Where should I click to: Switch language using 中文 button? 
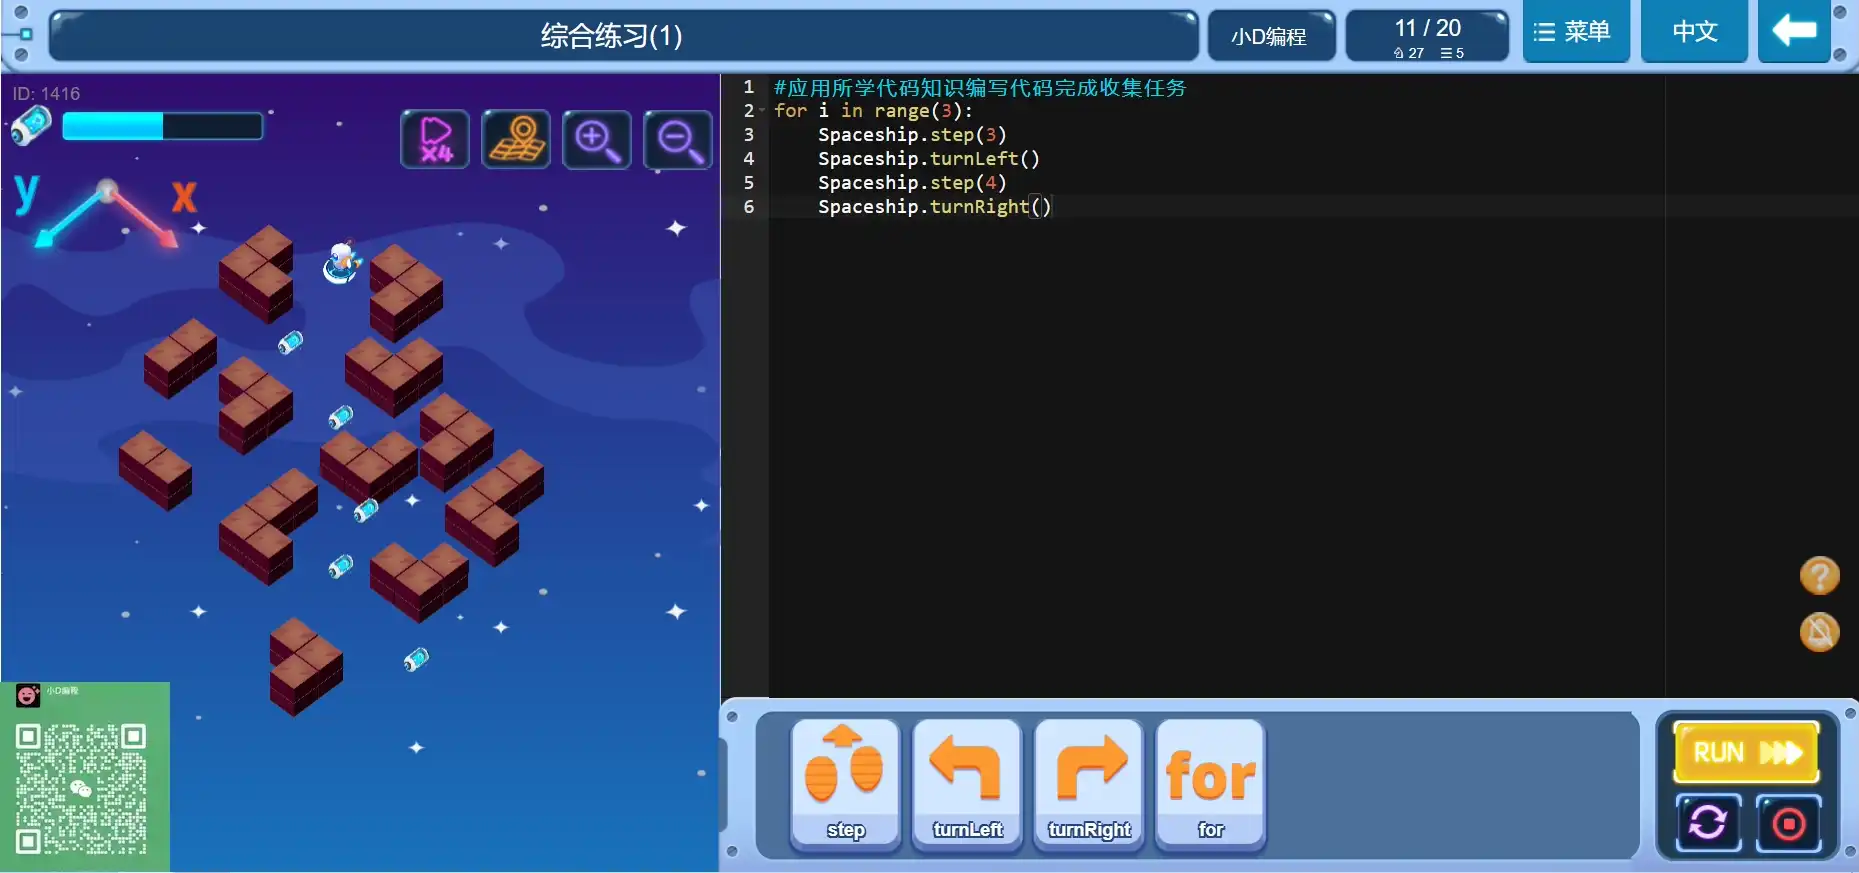[x=1694, y=32]
